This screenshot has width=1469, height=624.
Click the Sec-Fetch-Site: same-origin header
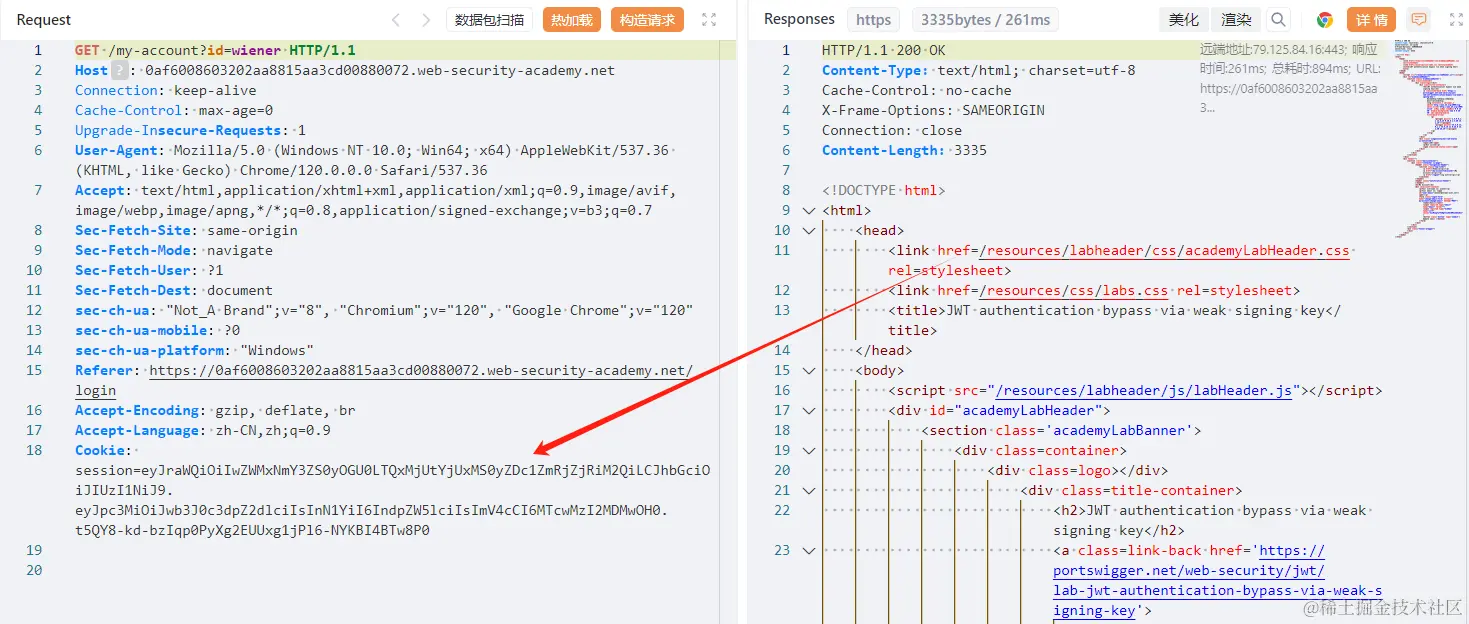coord(186,230)
